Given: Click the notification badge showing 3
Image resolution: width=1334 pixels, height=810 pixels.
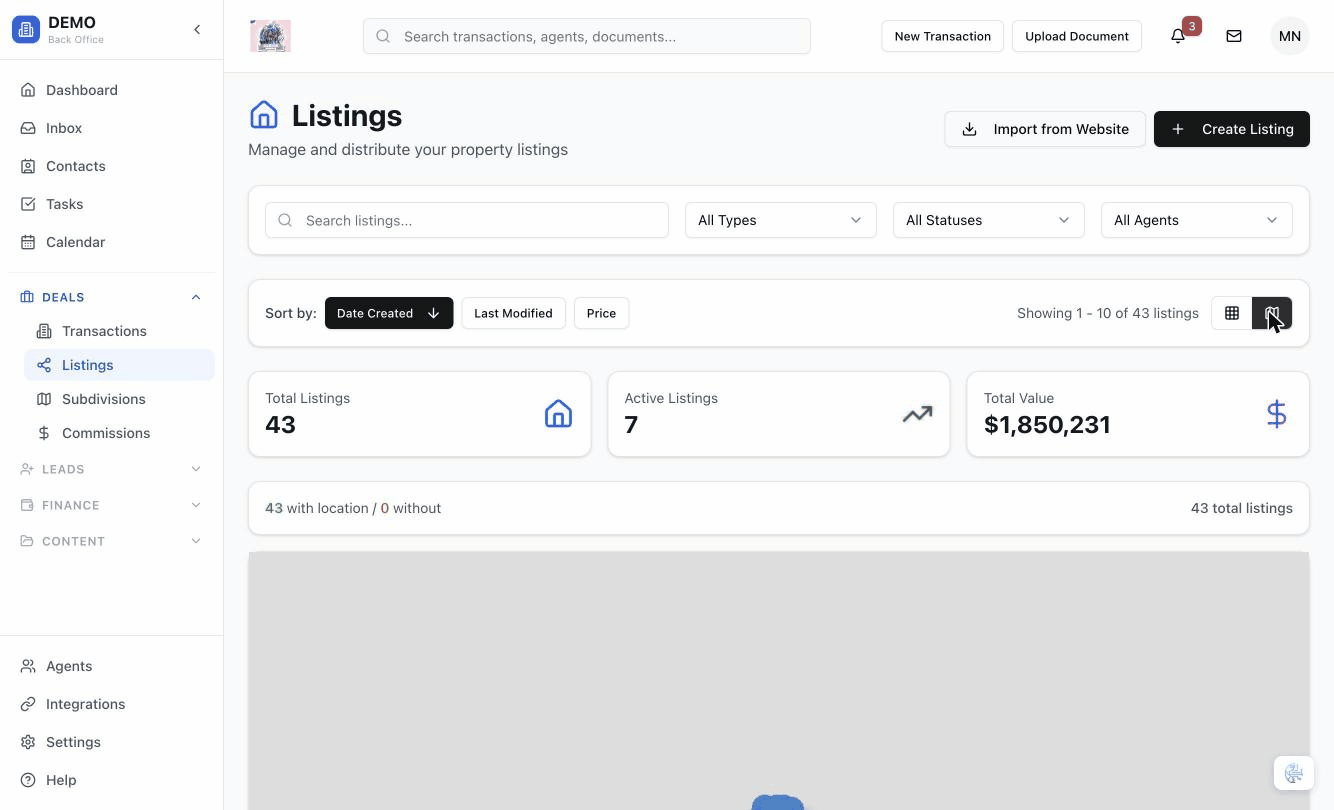Looking at the screenshot, I should click(x=1191, y=26).
